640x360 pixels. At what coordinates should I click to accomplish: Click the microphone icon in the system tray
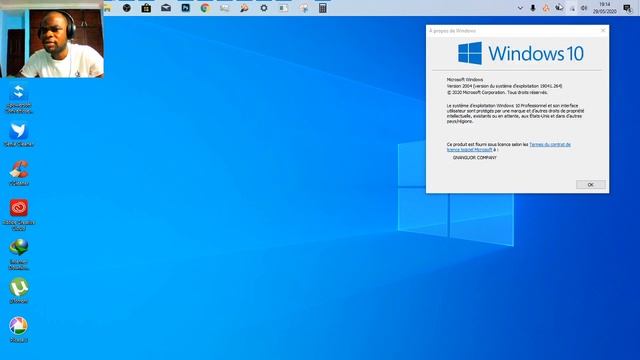pos(533,8)
